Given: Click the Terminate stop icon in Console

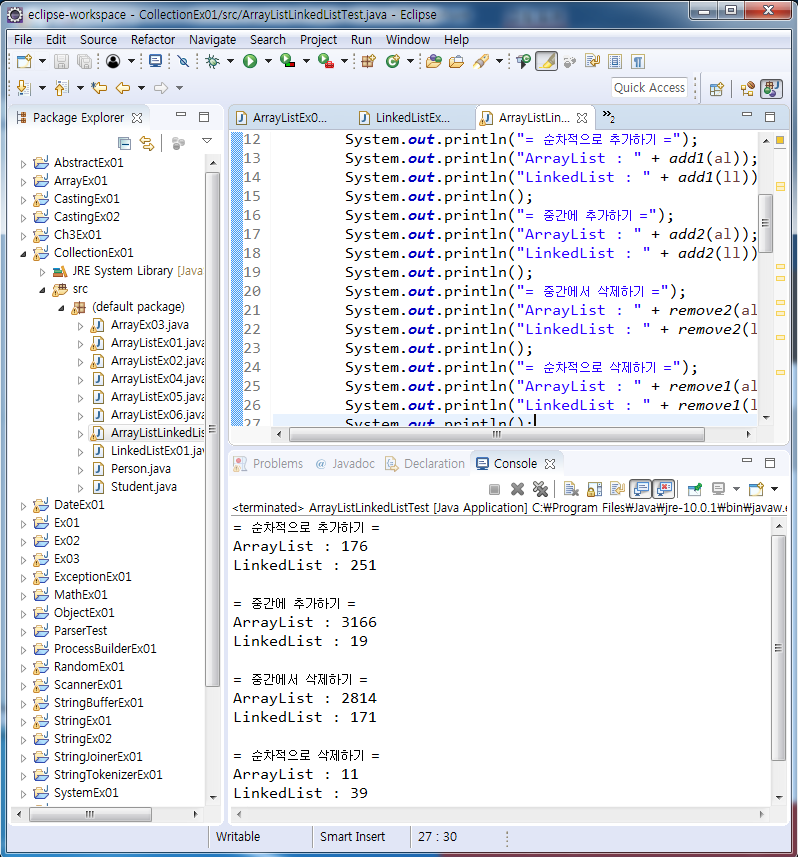Looking at the screenshot, I should click(x=495, y=489).
